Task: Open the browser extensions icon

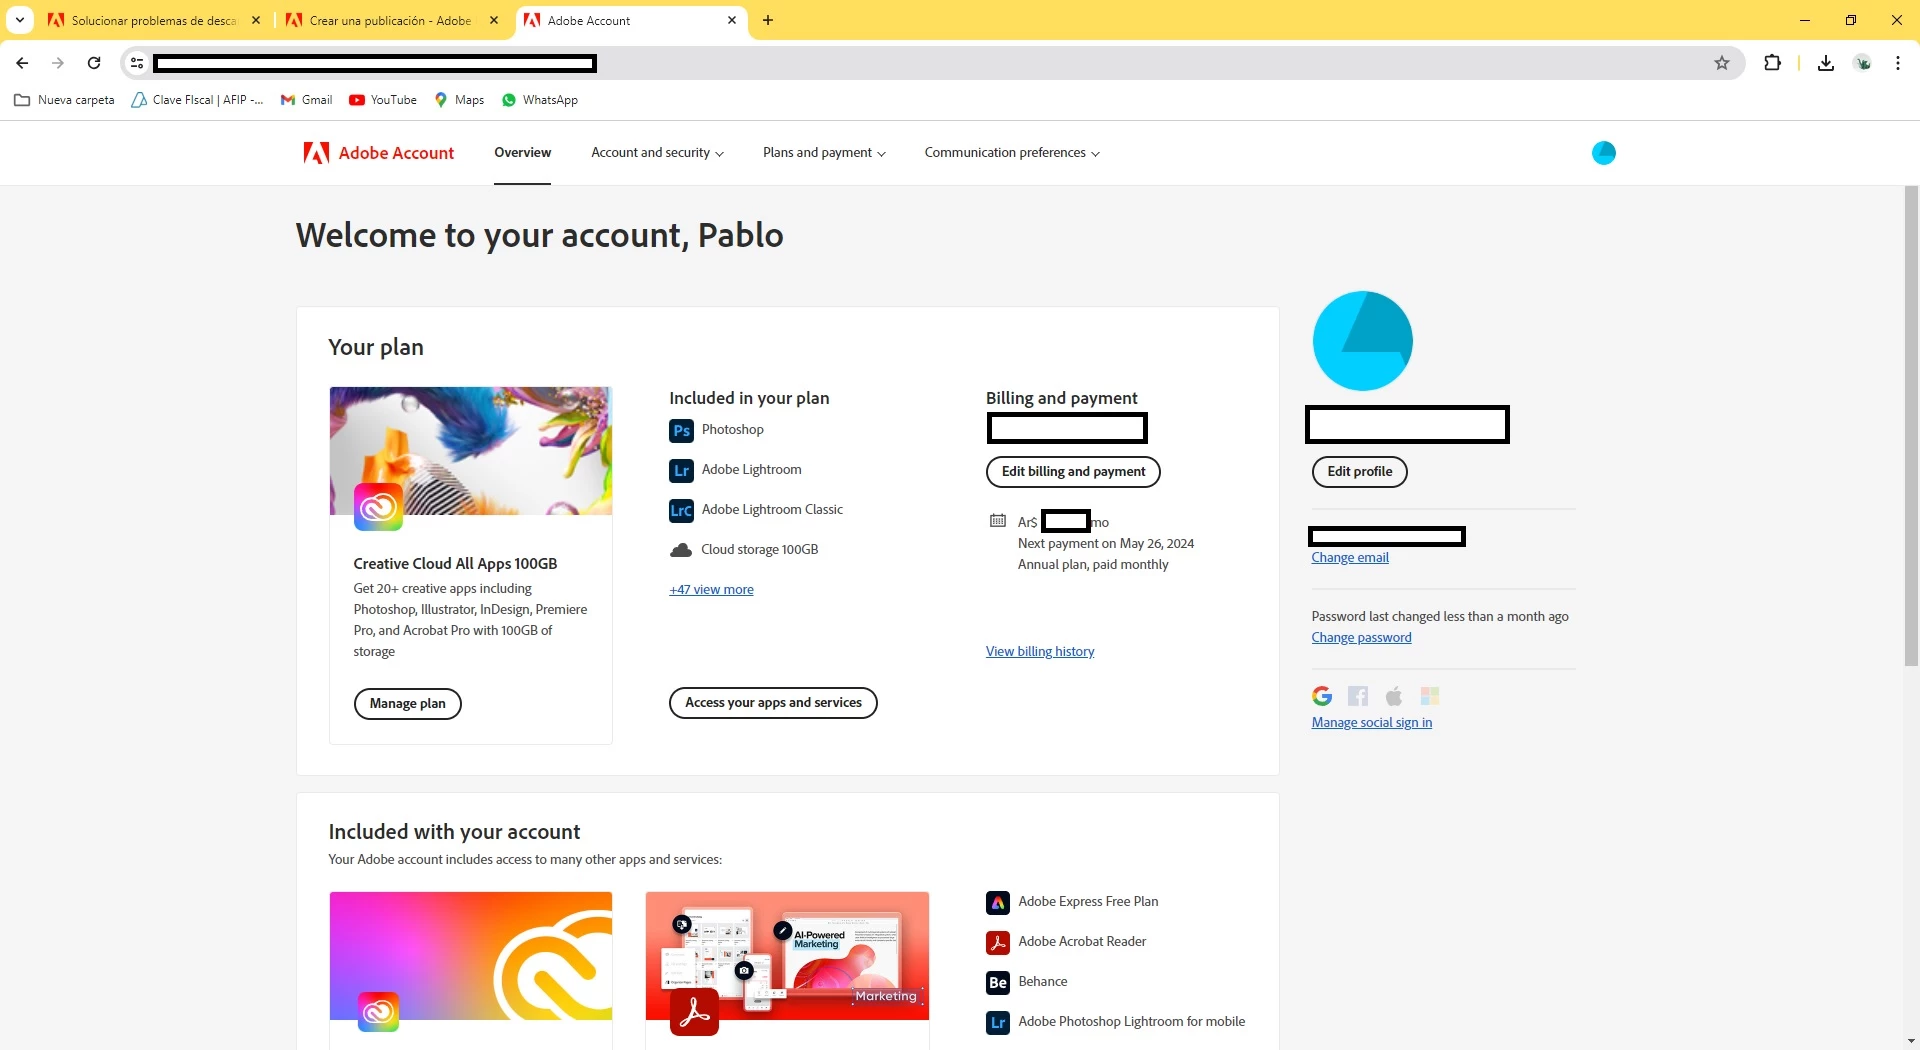Action: (1772, 63)
